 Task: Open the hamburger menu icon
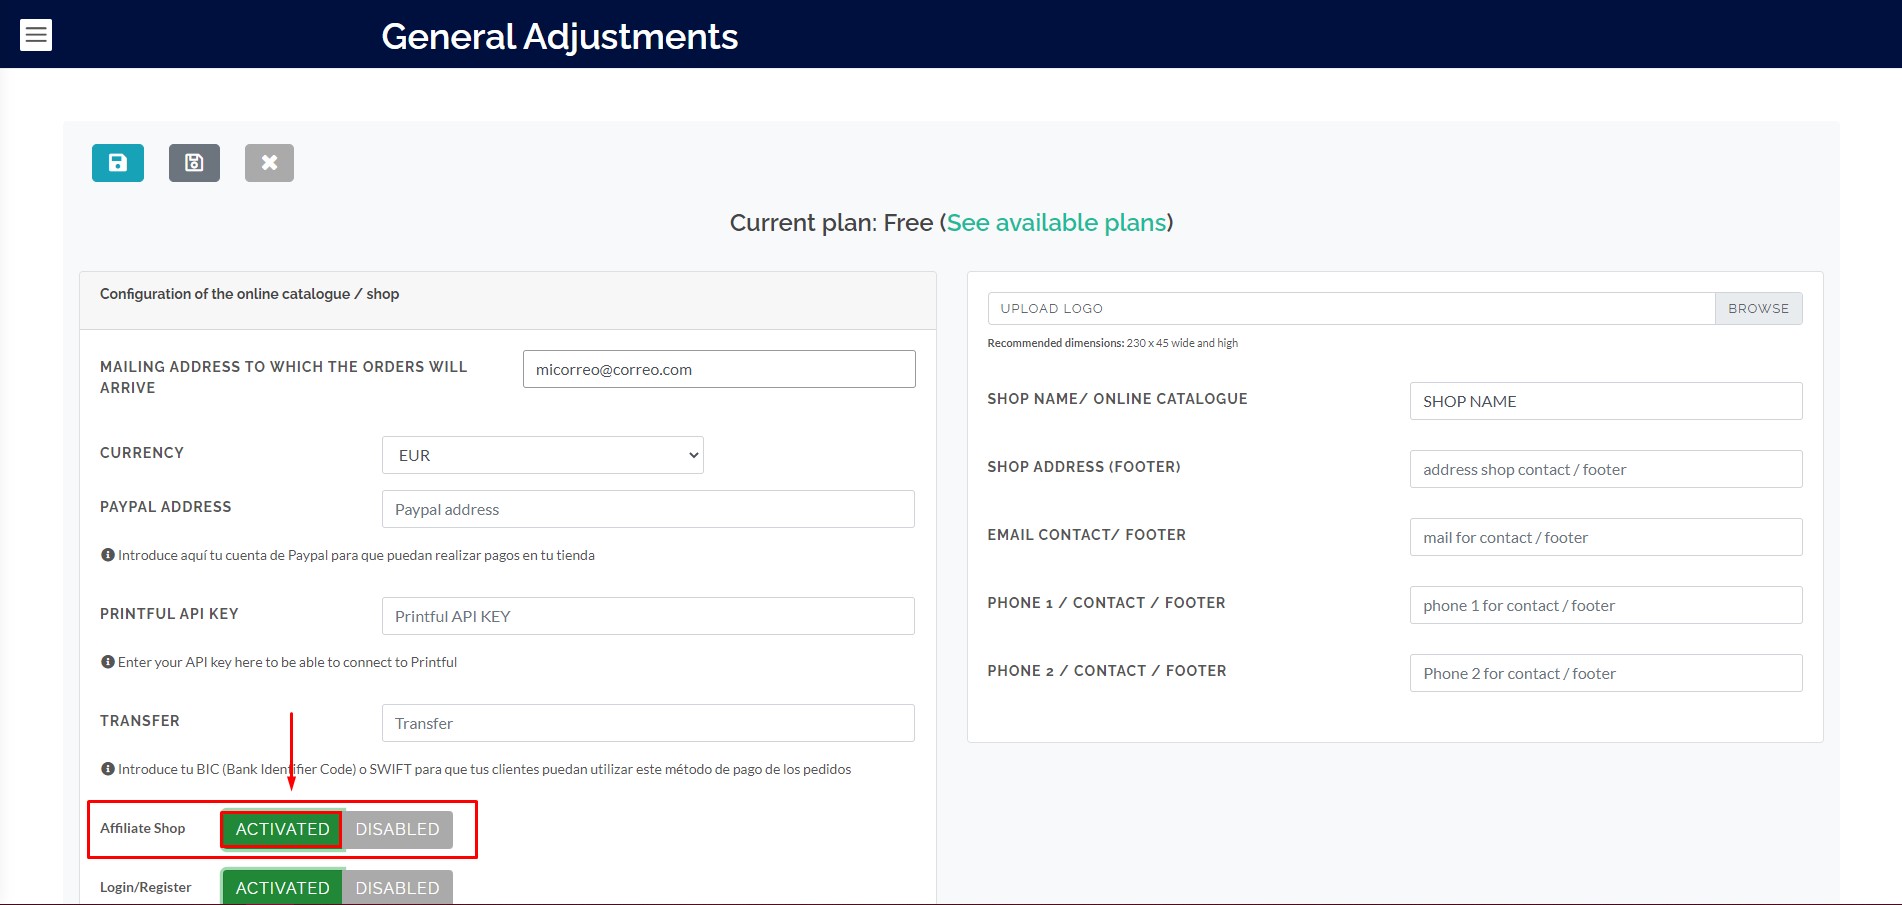36,35
